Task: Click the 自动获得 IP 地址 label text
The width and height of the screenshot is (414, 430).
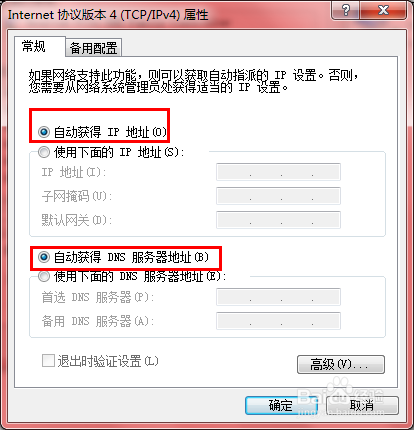Action: point(110,132)
